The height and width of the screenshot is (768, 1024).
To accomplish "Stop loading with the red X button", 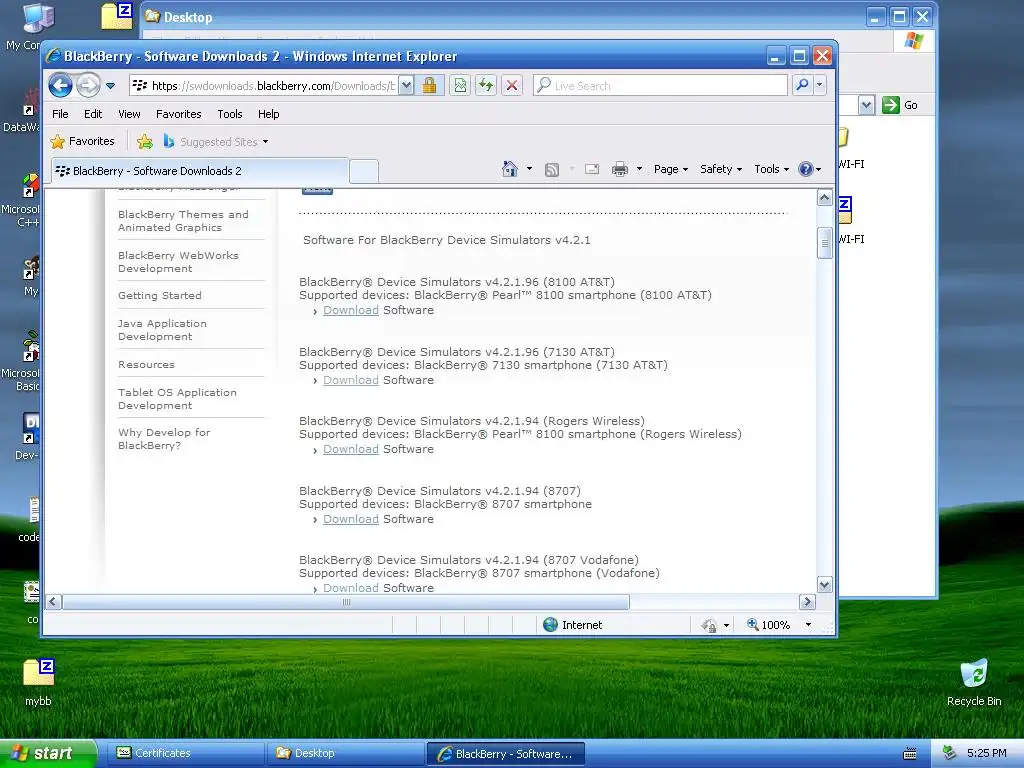I will tap(512, 86).
